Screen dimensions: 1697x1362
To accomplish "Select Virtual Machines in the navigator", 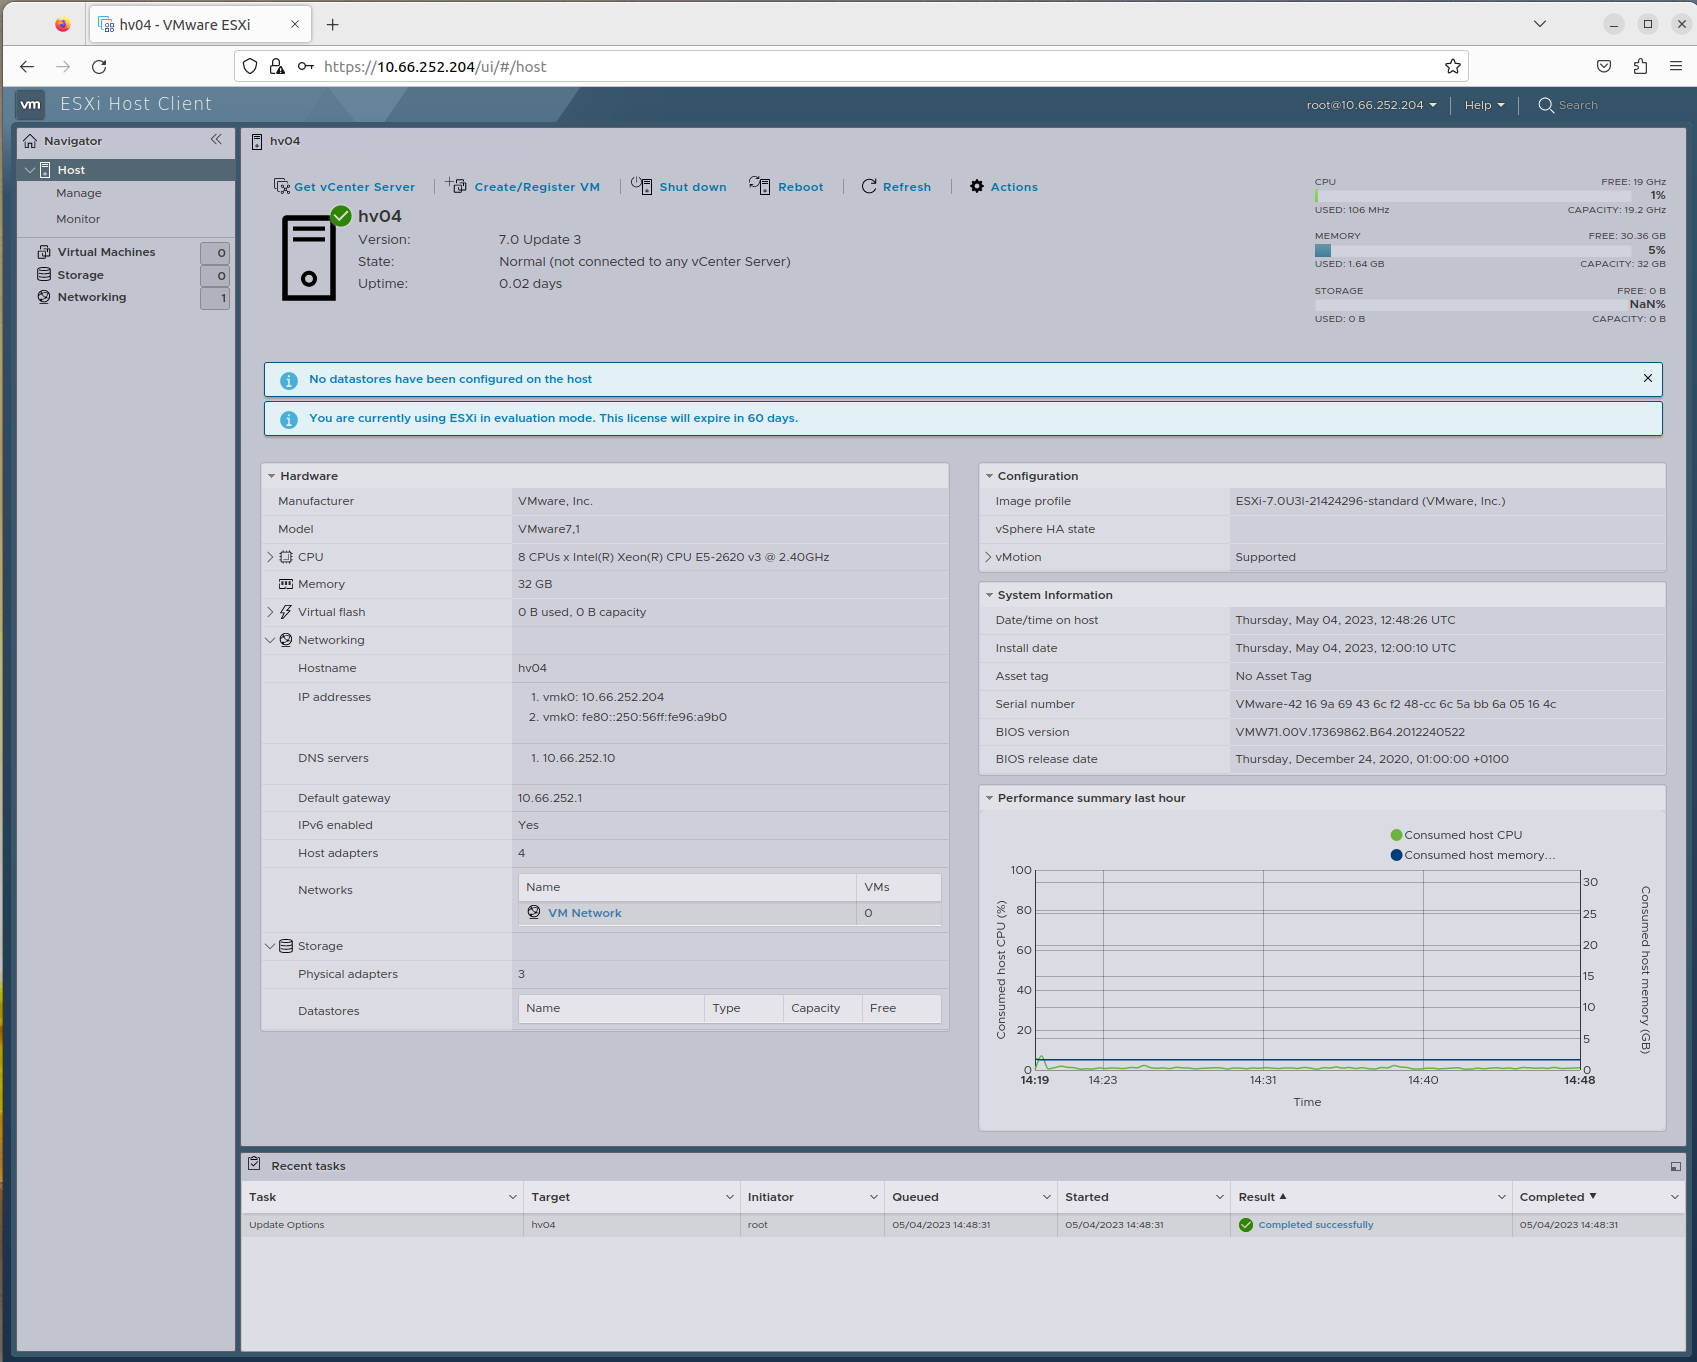I will tap(106, 252).
